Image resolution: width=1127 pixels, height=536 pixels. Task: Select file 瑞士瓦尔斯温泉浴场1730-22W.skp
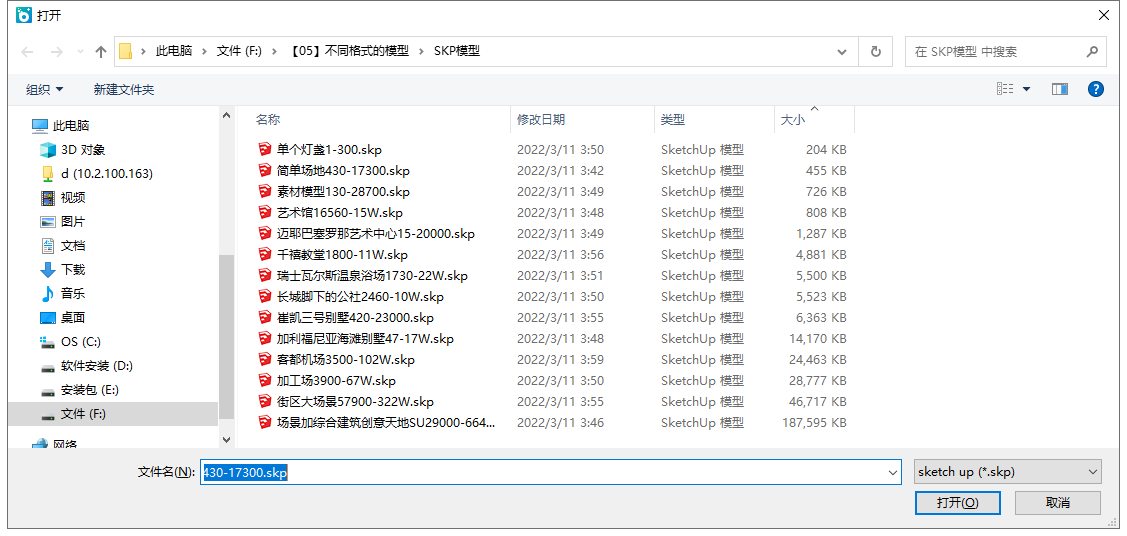point(372,275)
